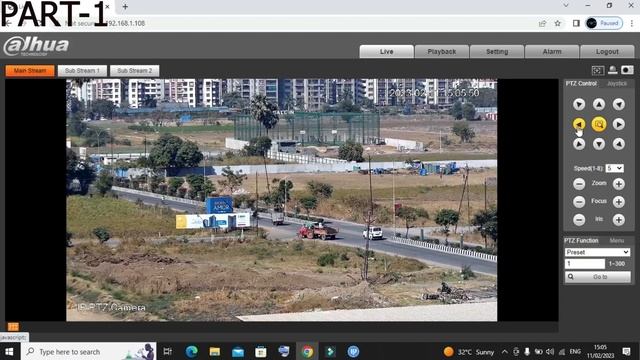This screenshot has width=640, height=360.
Task: Select Main Stream
Action: (x=30, y=71)
